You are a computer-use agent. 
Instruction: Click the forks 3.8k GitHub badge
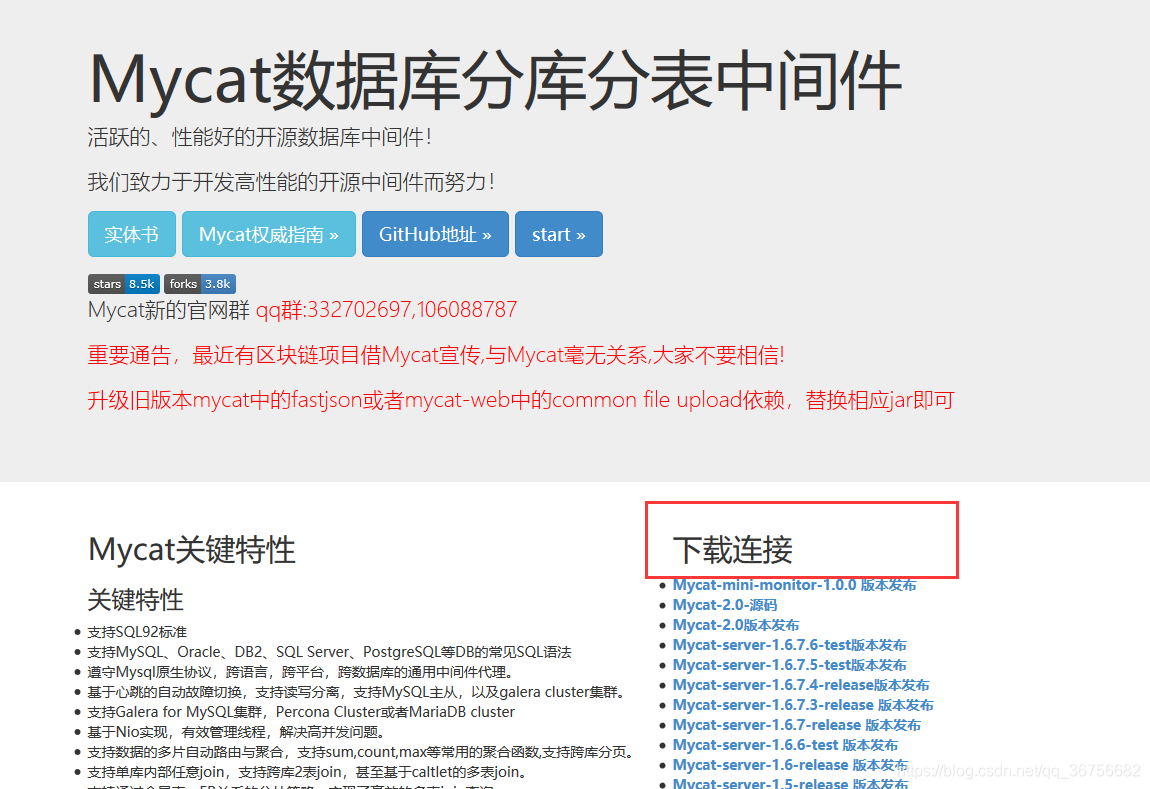click(199, 284)
